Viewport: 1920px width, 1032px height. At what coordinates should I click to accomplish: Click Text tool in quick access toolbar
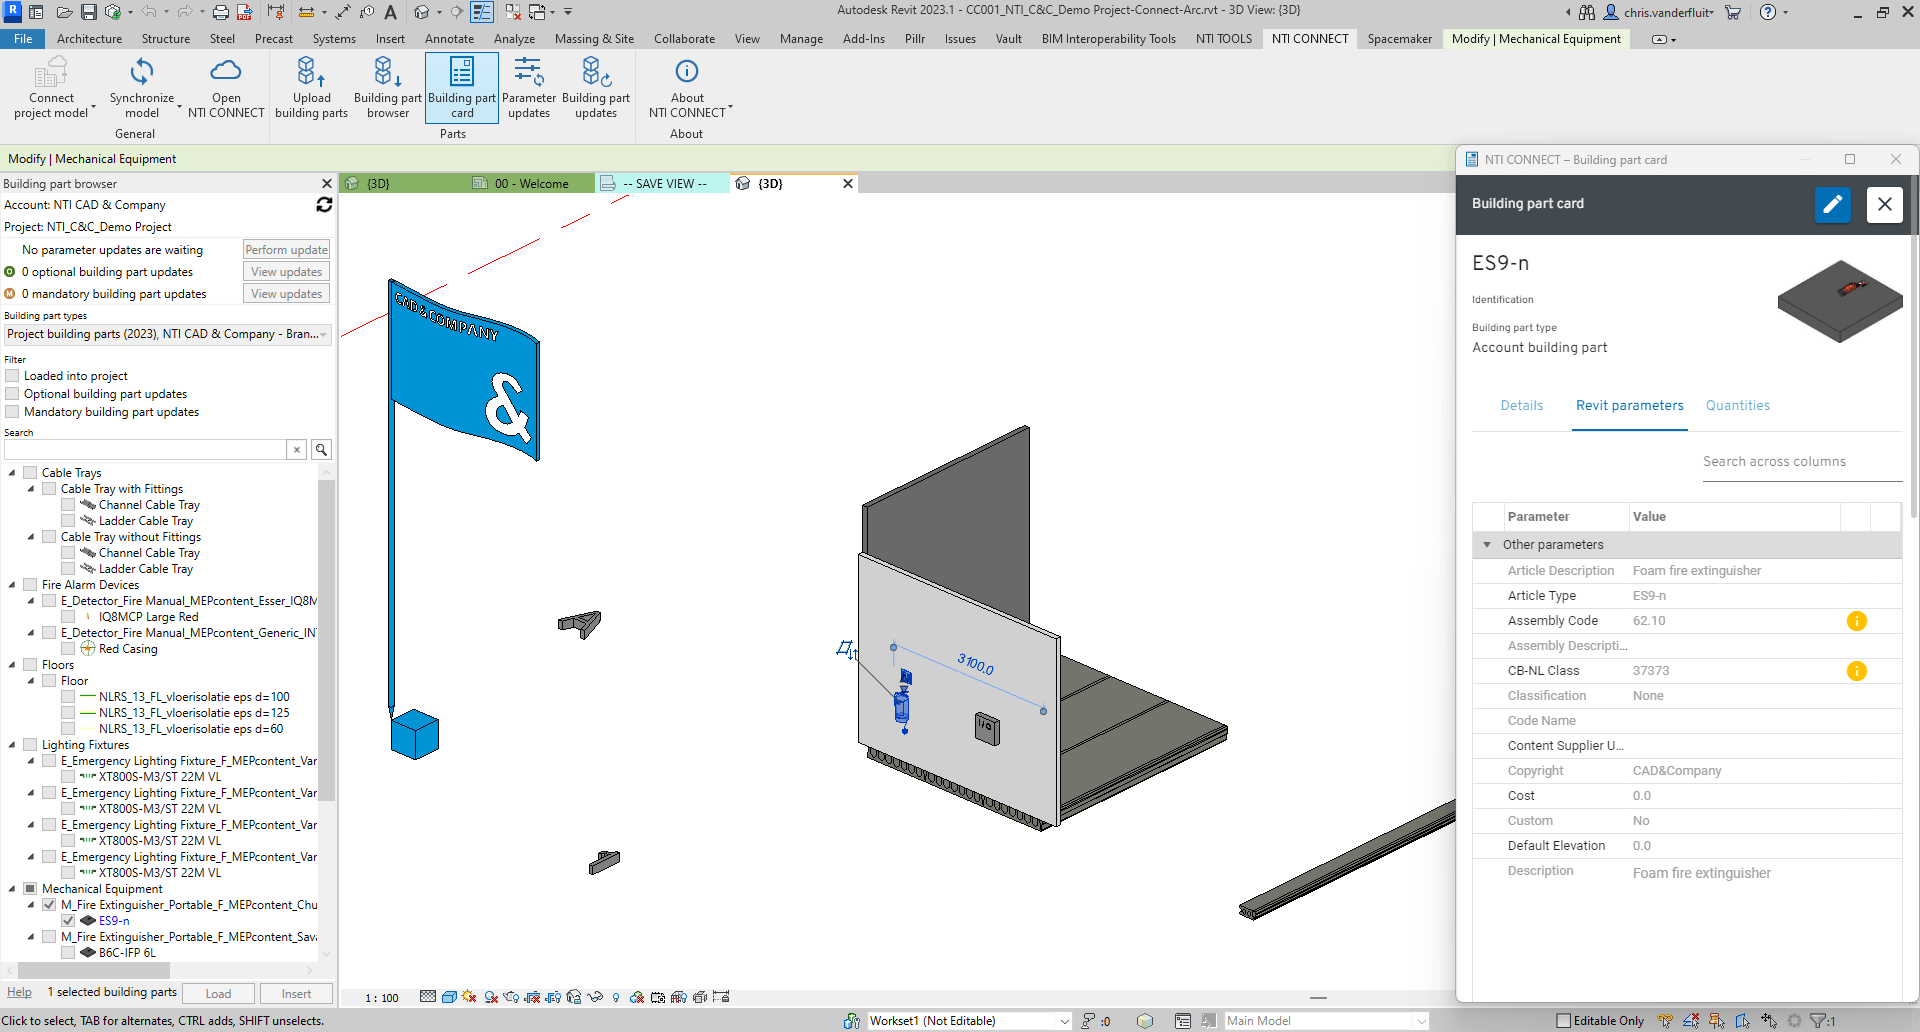tap(391, 12)
